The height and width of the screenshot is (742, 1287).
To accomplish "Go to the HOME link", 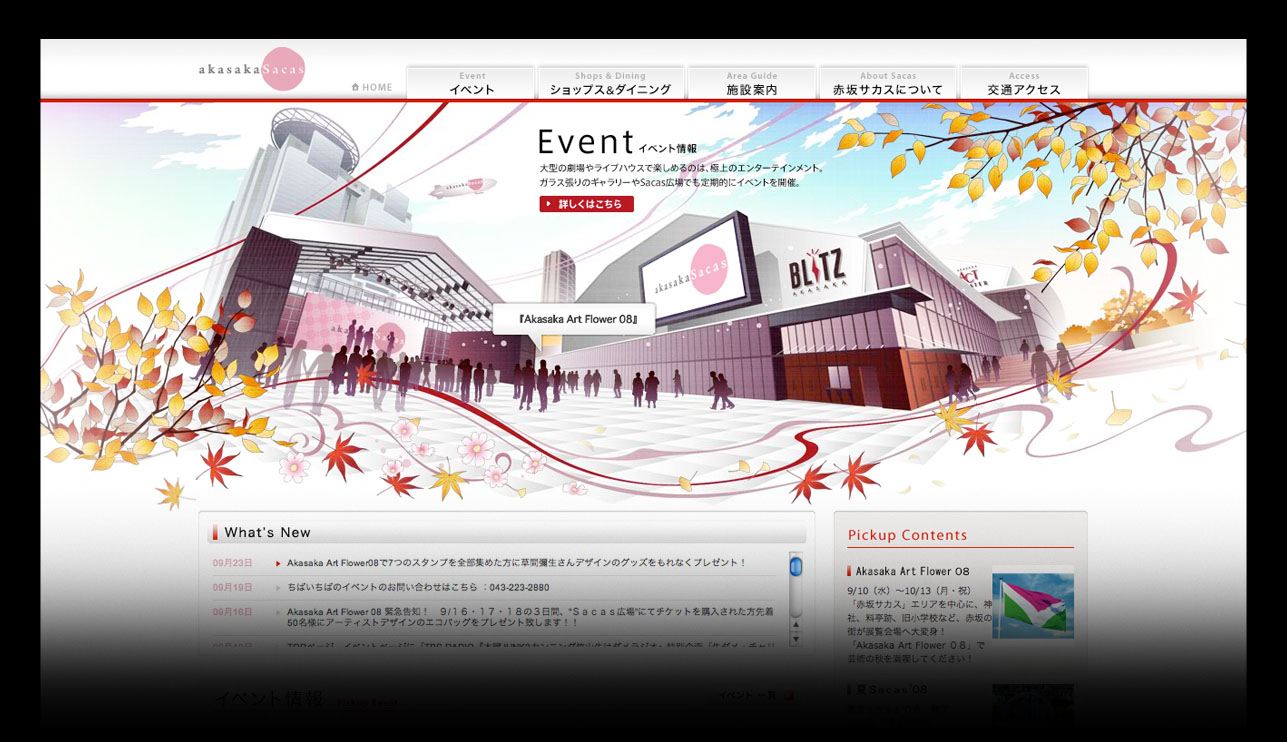I will [372, 87].
